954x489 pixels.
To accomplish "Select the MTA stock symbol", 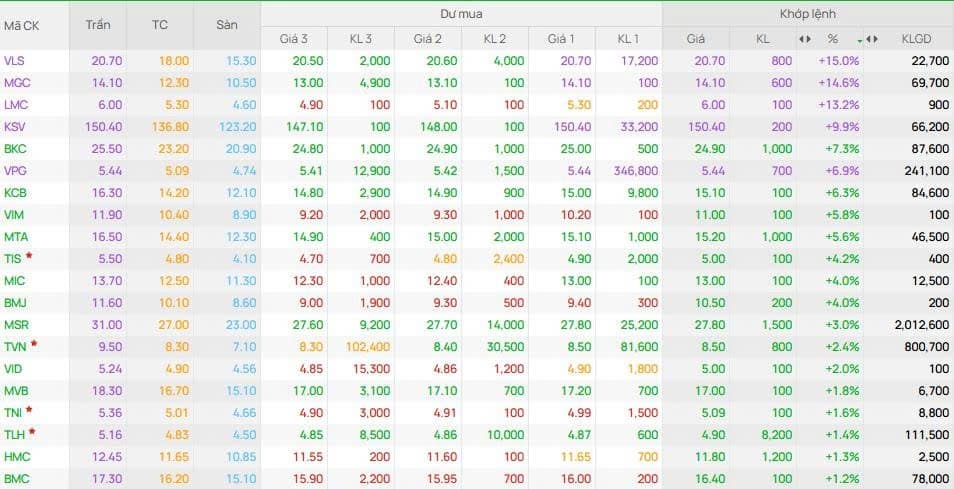I will tap(16, 237).
